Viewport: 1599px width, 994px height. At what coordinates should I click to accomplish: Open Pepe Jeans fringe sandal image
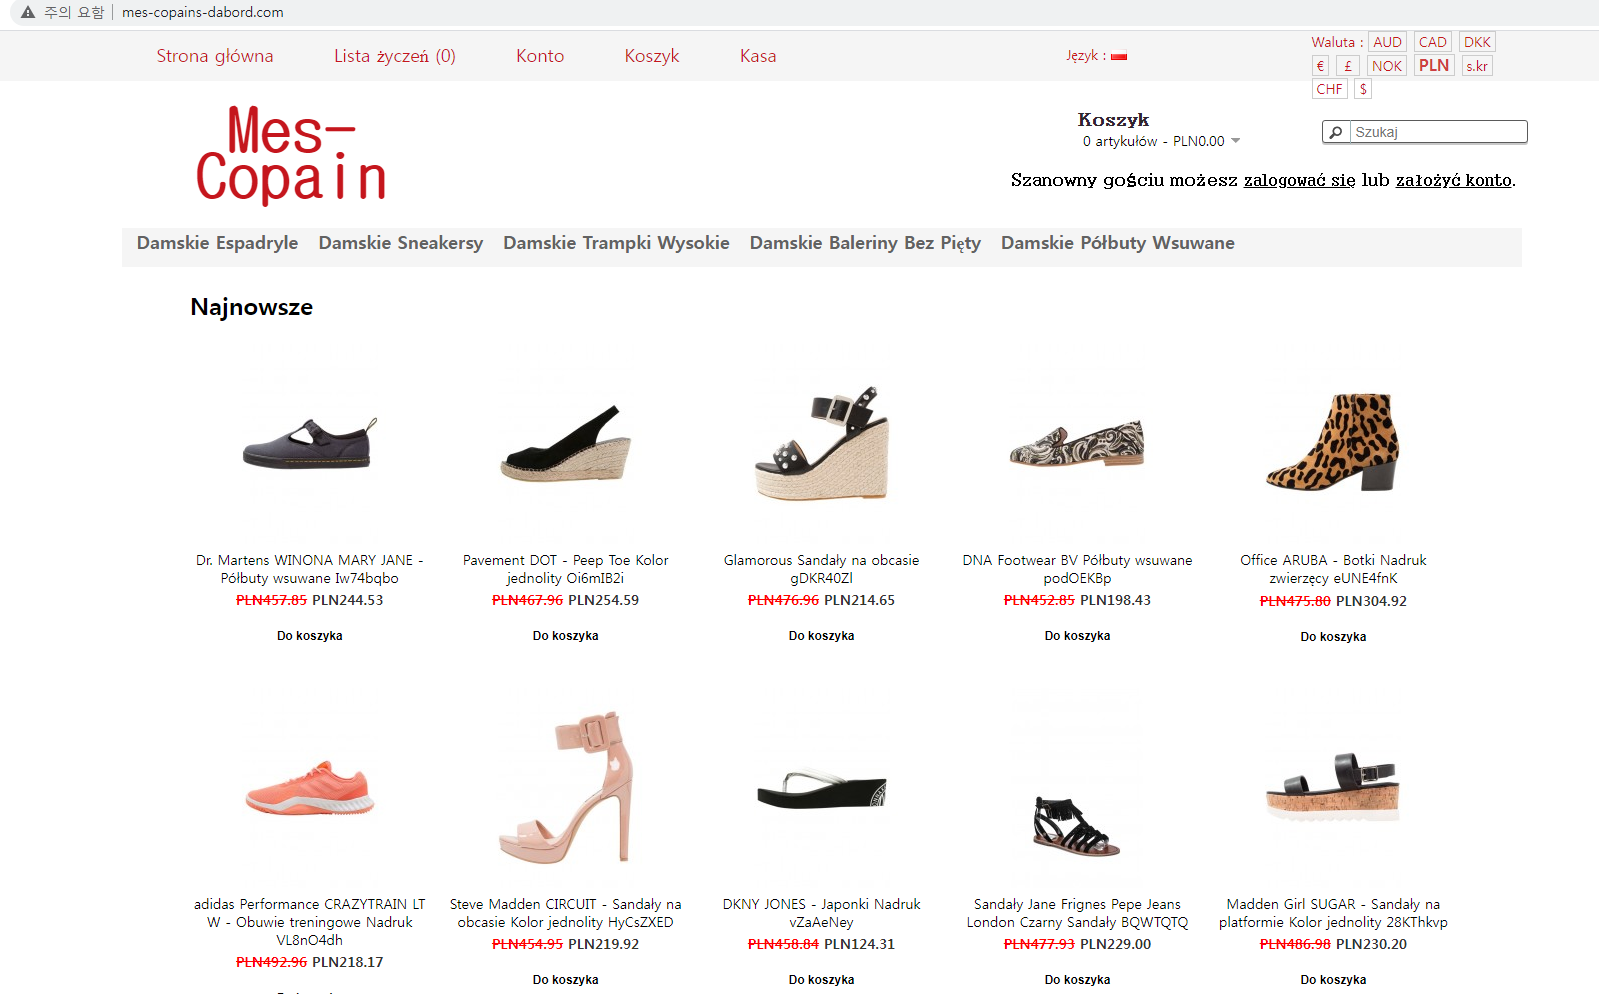(1077, 826)
